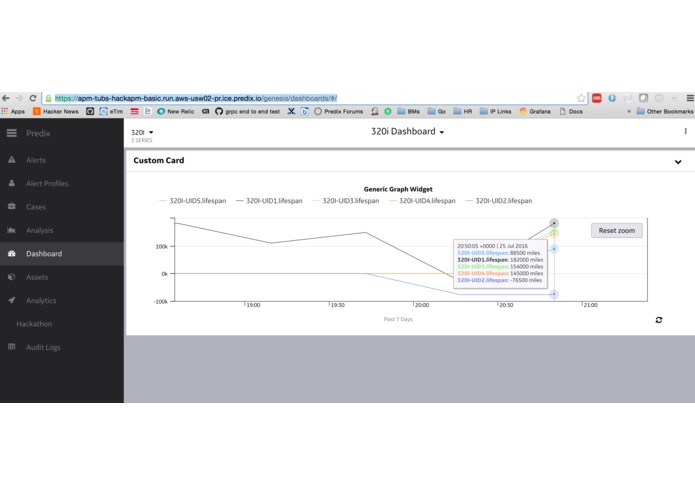Click the Past 7 Days label
The height and width of the screenshot is (494, 695).
(x=398, y=319)
